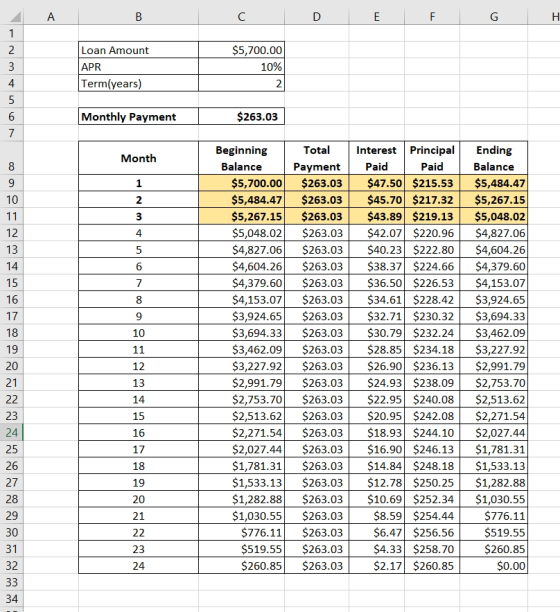Image resolution: width=560 pixels, height=612 pixels.
Task: Select interest paid $4.33 cell
Action: pyautogui.click(x=377, y=549)
